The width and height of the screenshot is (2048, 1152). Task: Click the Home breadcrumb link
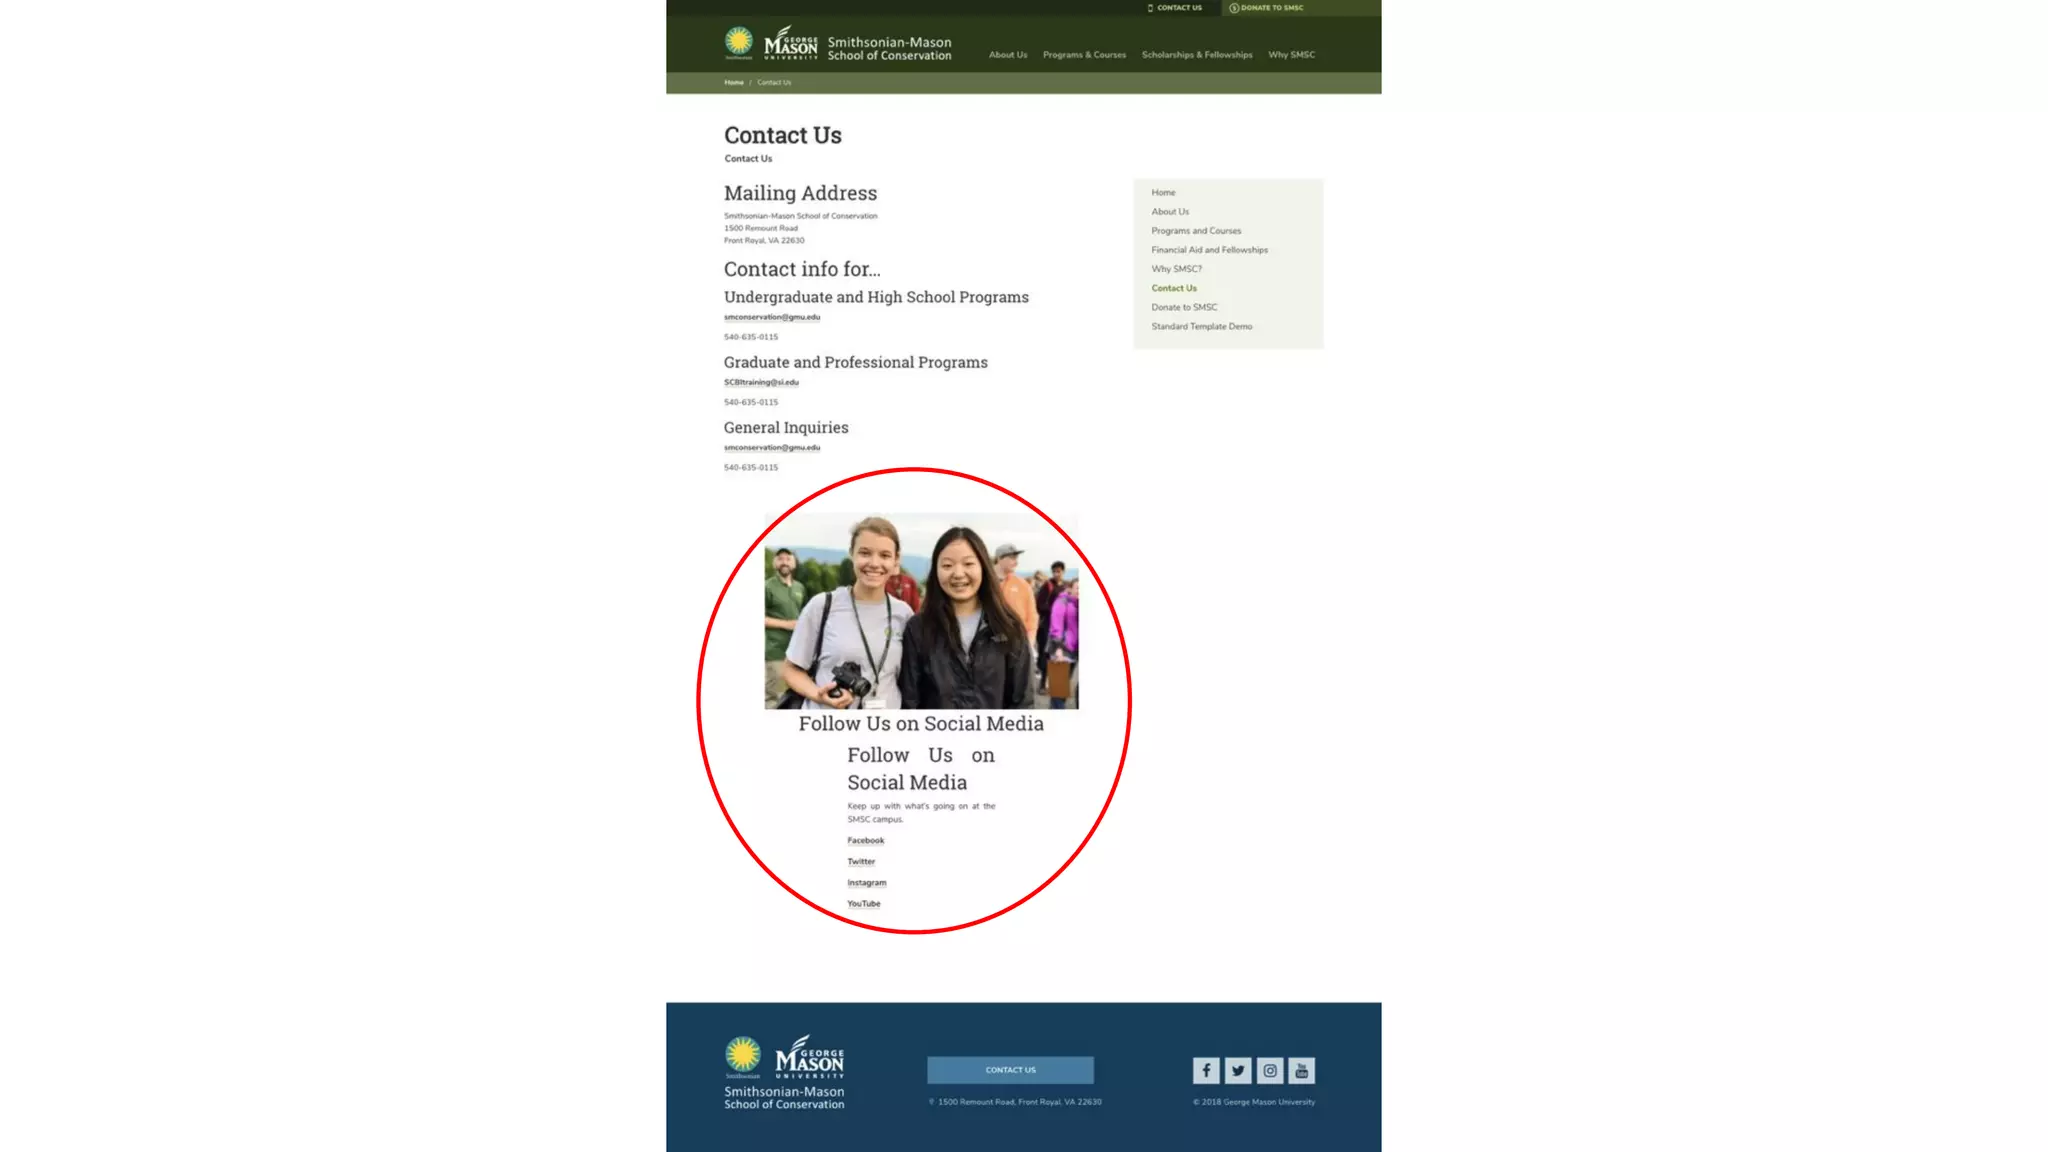pyautogui.click(x=734, y=83)
